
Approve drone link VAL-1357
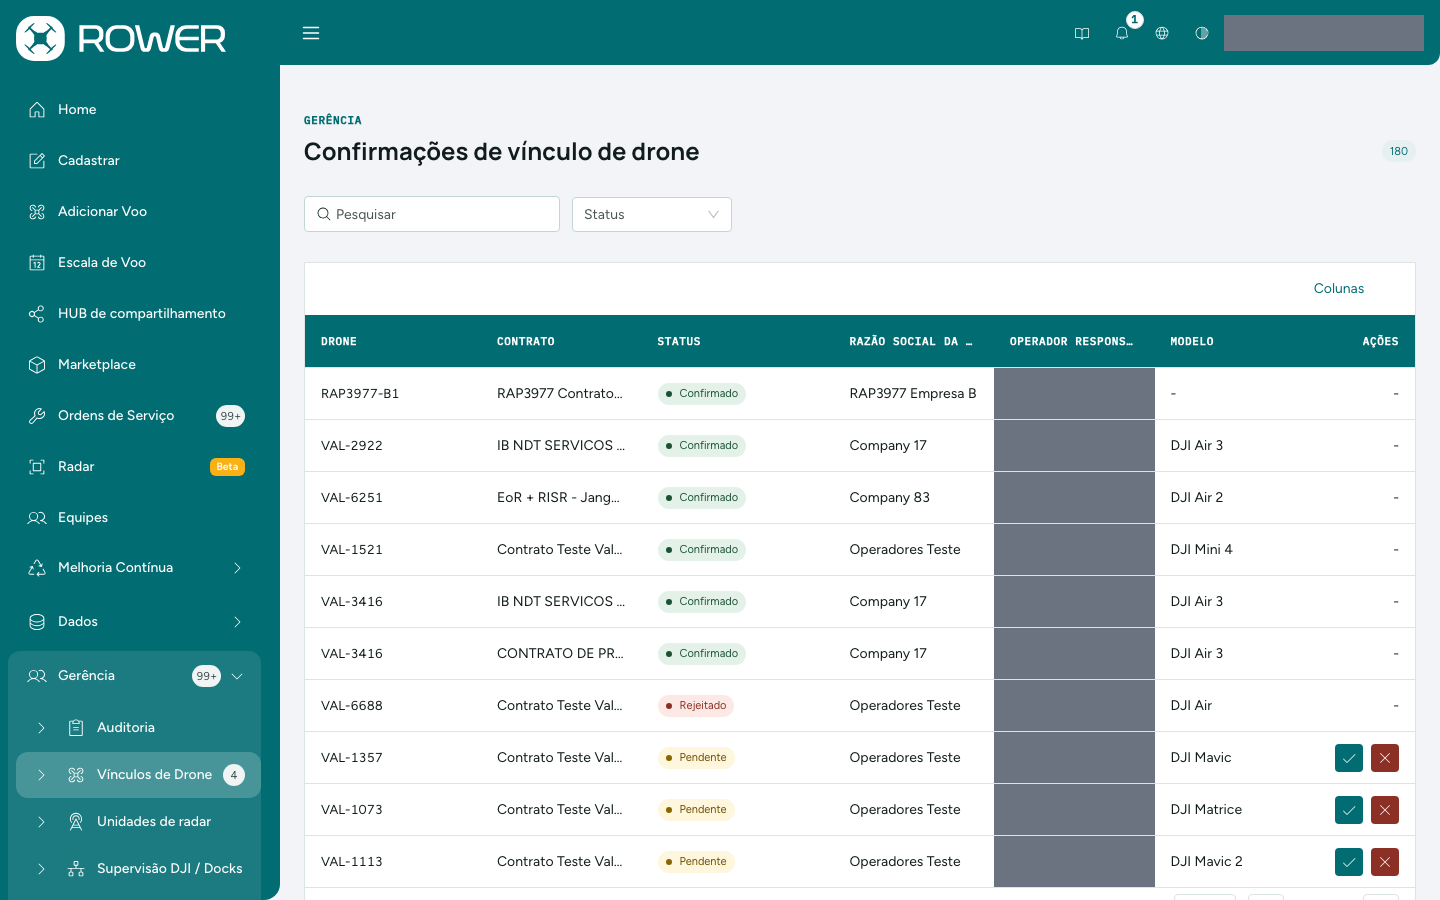[x=1349, y=758]
